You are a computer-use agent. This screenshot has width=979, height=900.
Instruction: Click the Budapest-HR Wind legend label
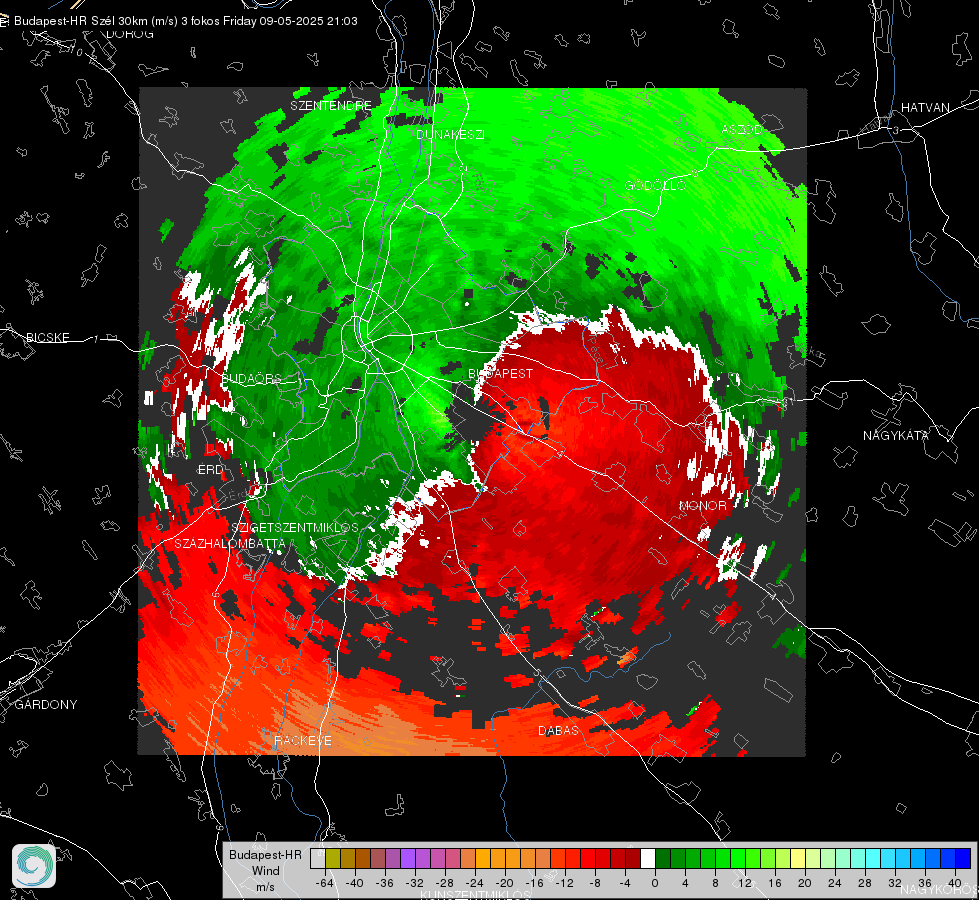[265, 863]
